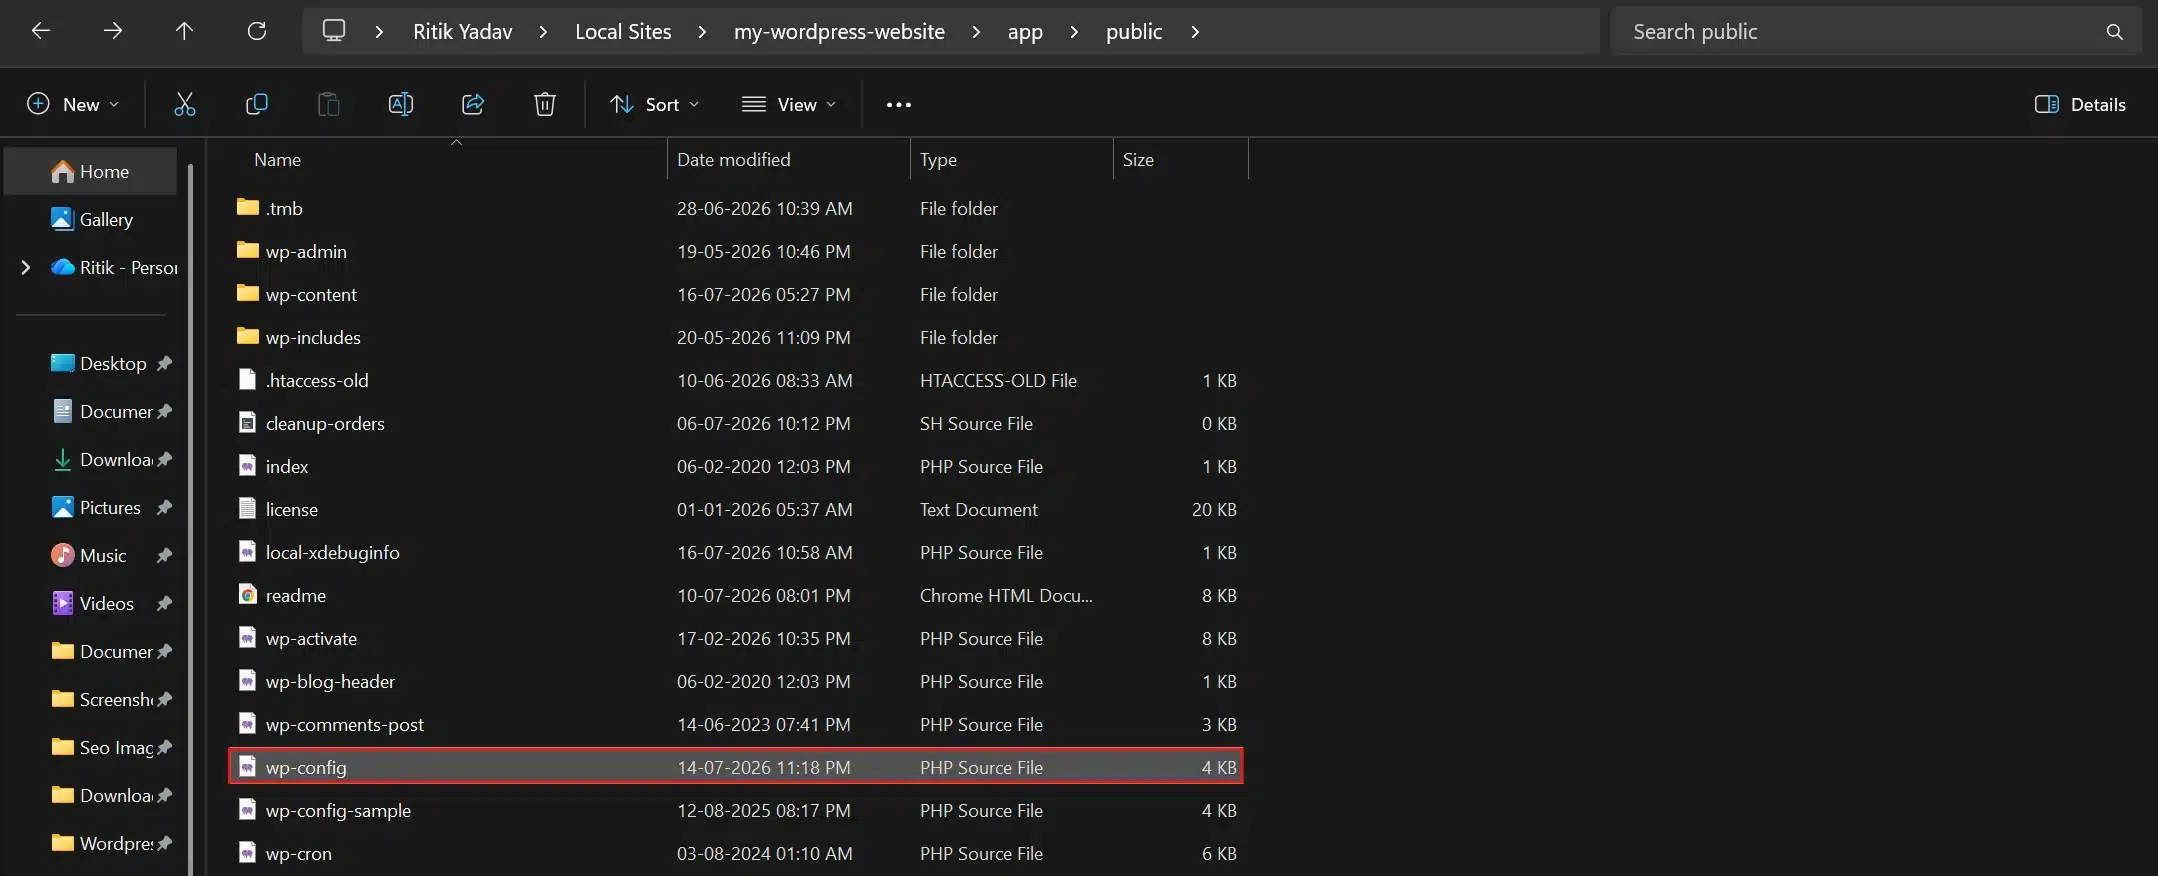The height and width of the screenshot is (876, 2158).
Task: Click the Cut scissors icon
Action: 185,104
